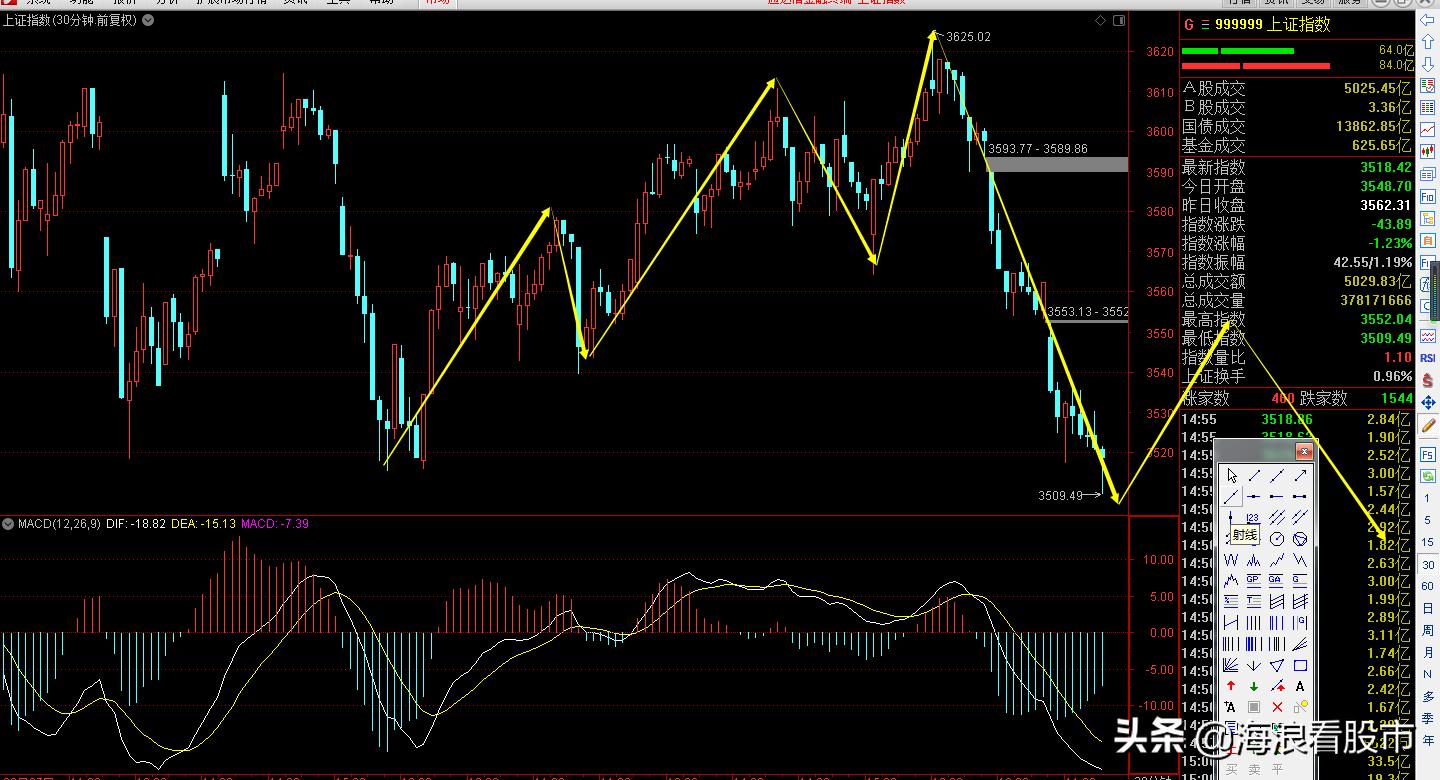Click the 跌家数 count 1544

tap(1397, 398)
